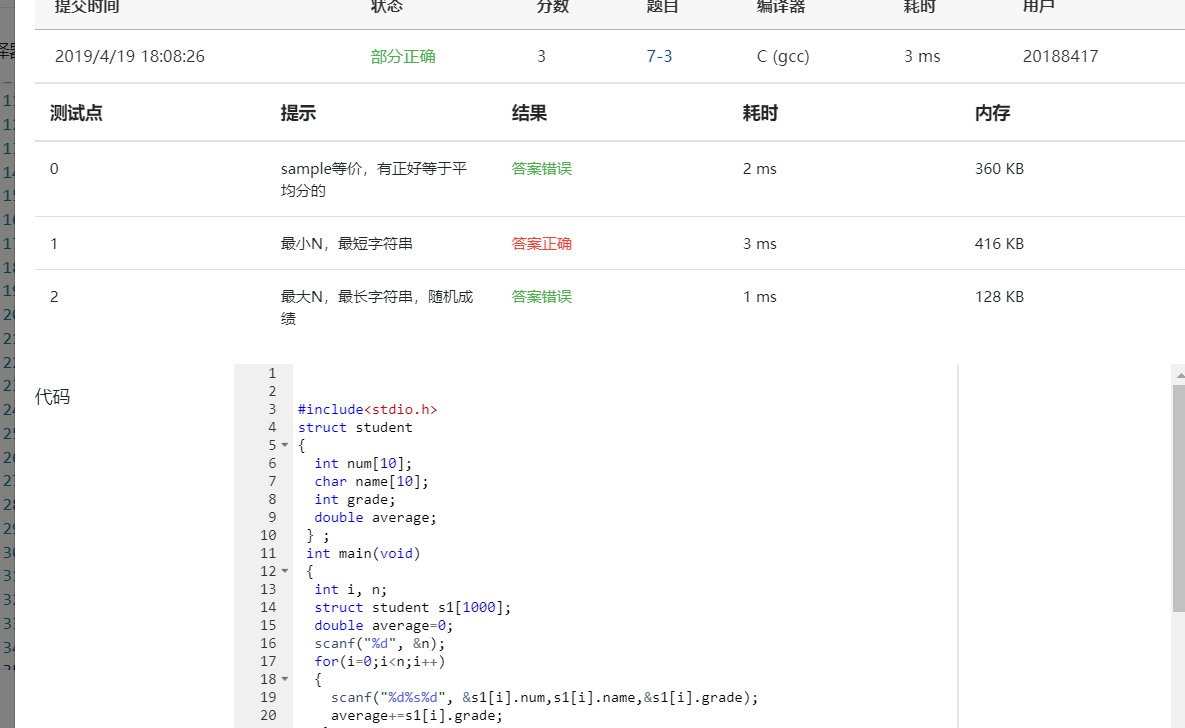Click hint text 最小N，最短字符串
The image size is (1185, 728).
347,243
